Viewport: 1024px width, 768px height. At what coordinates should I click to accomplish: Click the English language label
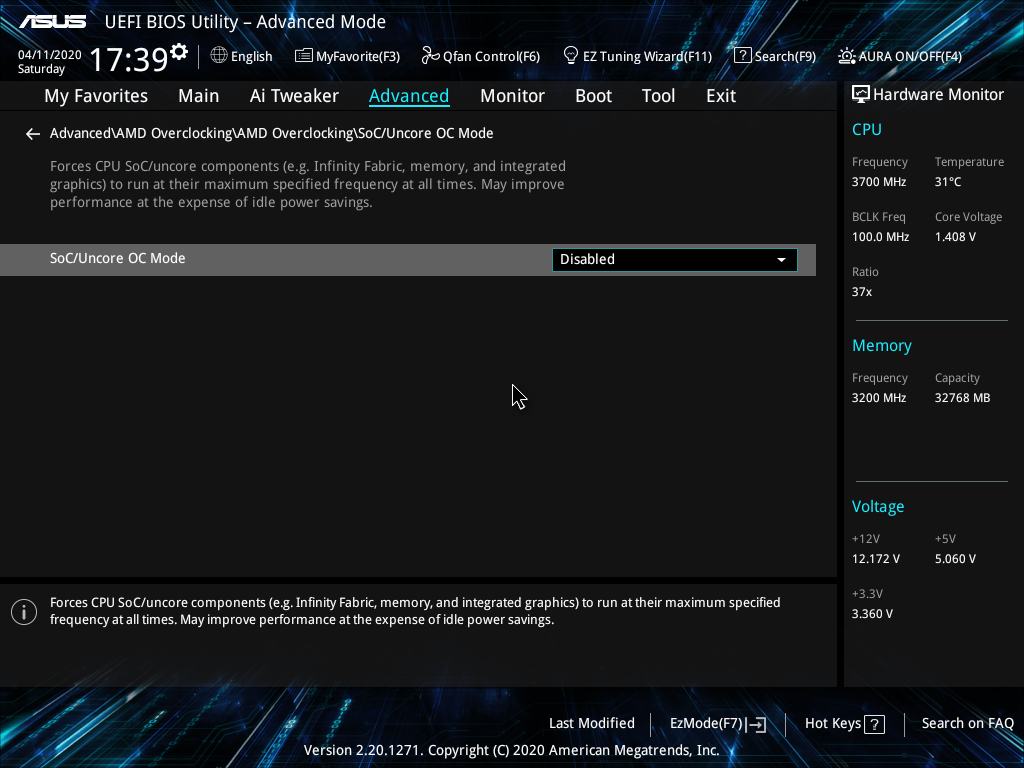[251, 56]
